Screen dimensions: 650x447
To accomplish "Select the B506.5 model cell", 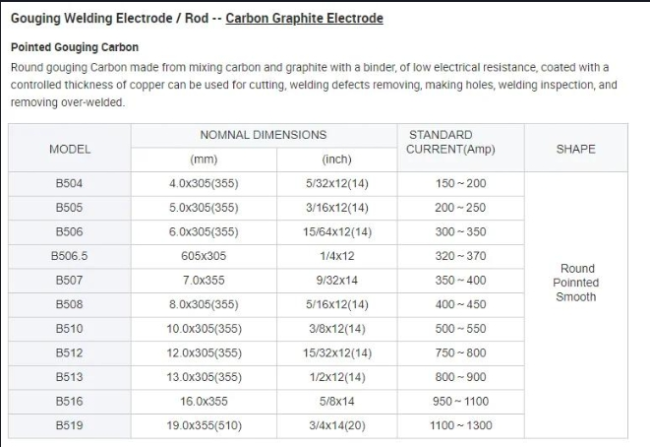I will [70, 256].
